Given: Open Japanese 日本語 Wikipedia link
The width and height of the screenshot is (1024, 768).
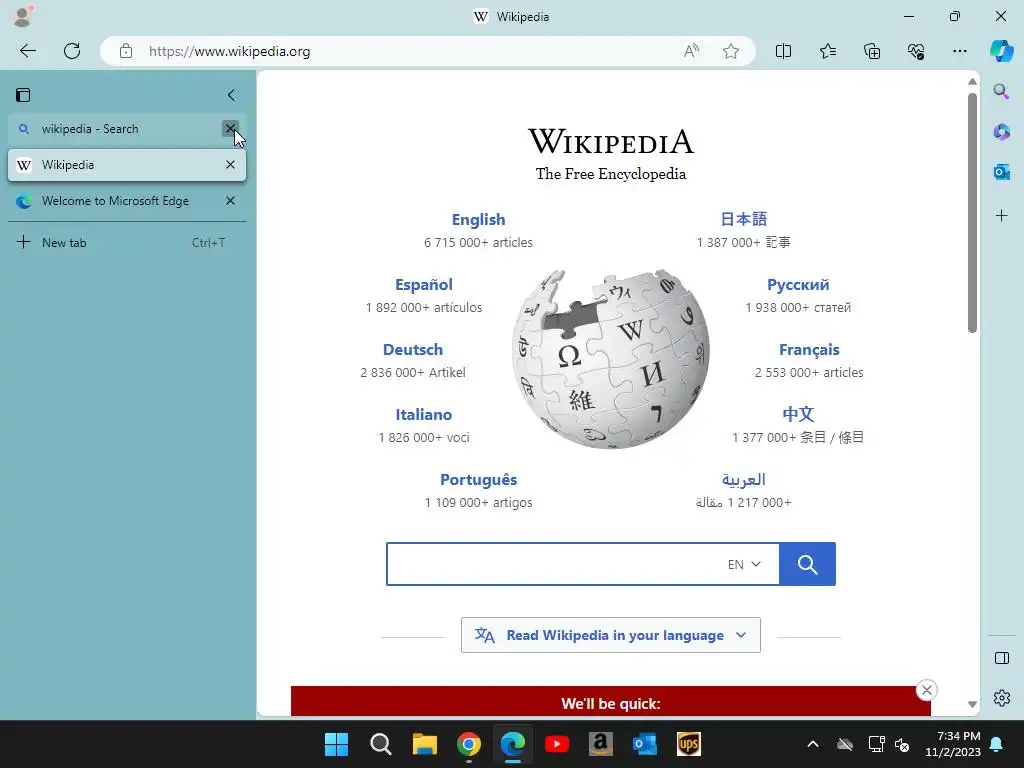Looking at the screenshot, I should 743,219.
